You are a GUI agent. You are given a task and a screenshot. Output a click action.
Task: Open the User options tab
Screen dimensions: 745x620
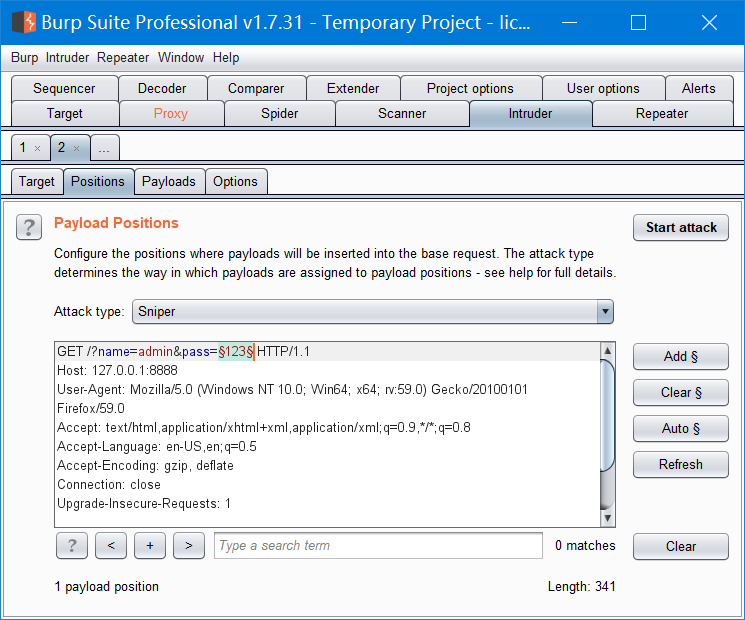(x=603, y=88)
